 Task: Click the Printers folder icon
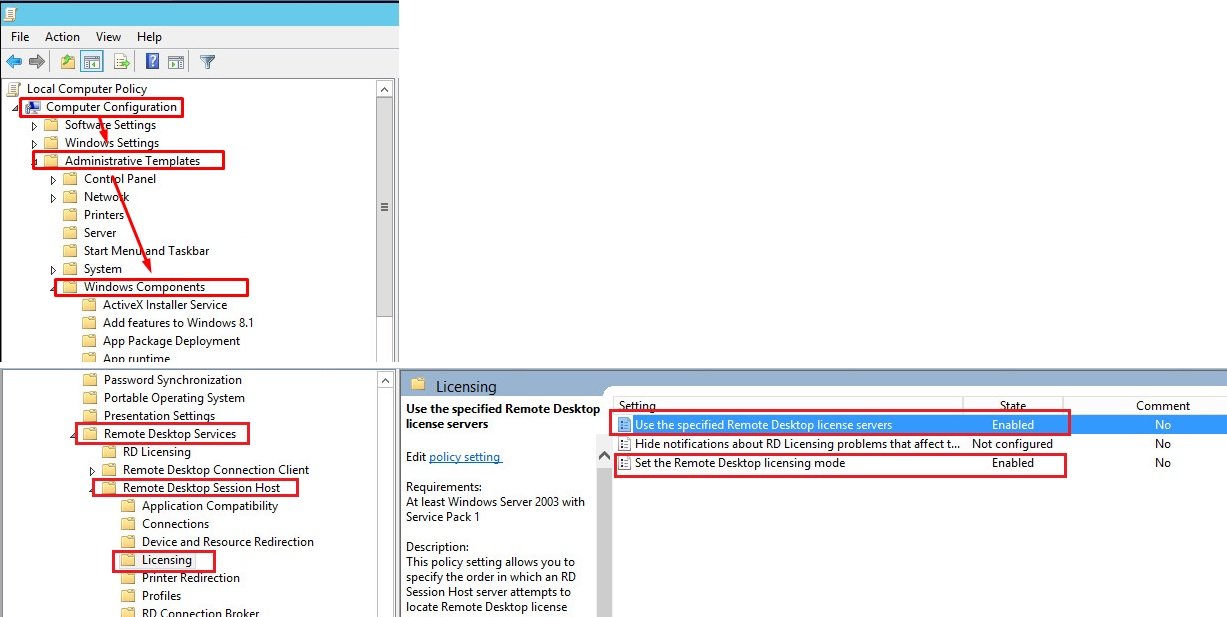tap(70, 215)
